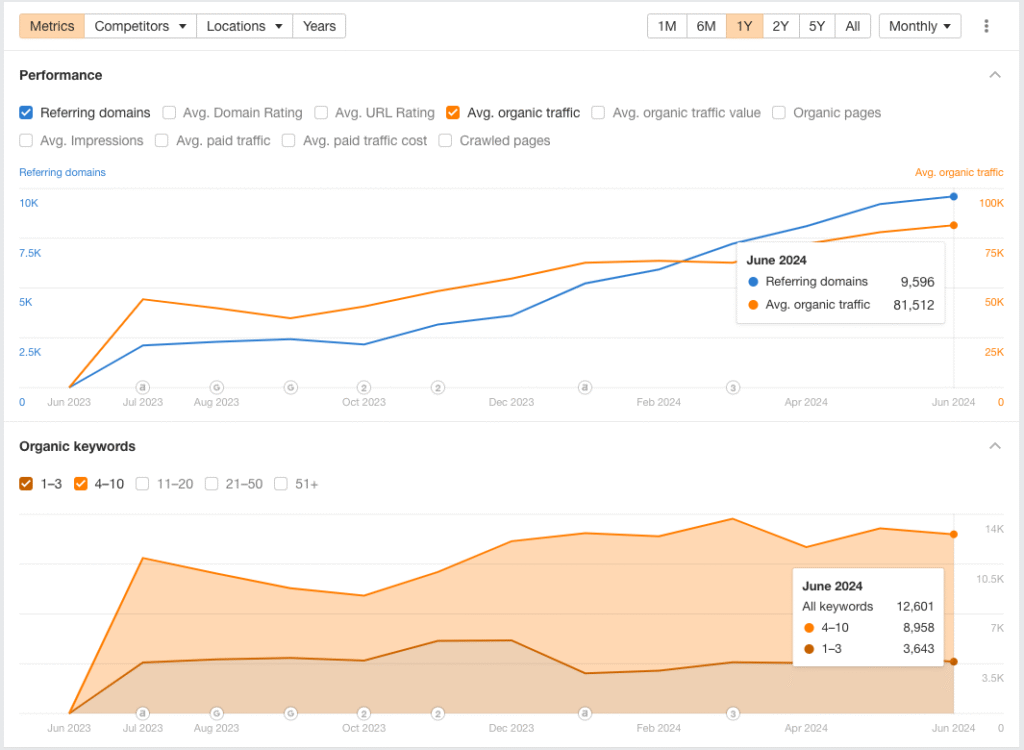Open the Competitors dropdown

[140, 26]
